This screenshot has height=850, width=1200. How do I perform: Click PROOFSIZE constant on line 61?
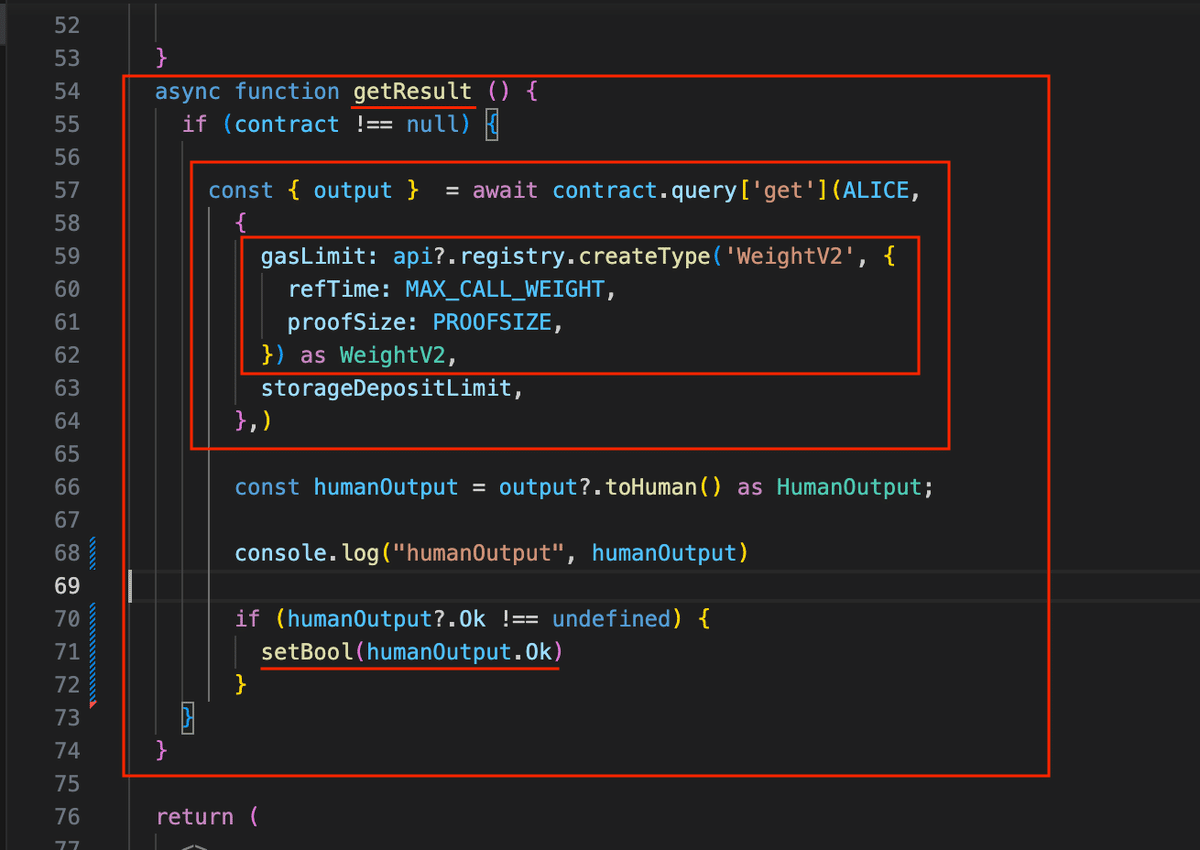tap(492, 322)
